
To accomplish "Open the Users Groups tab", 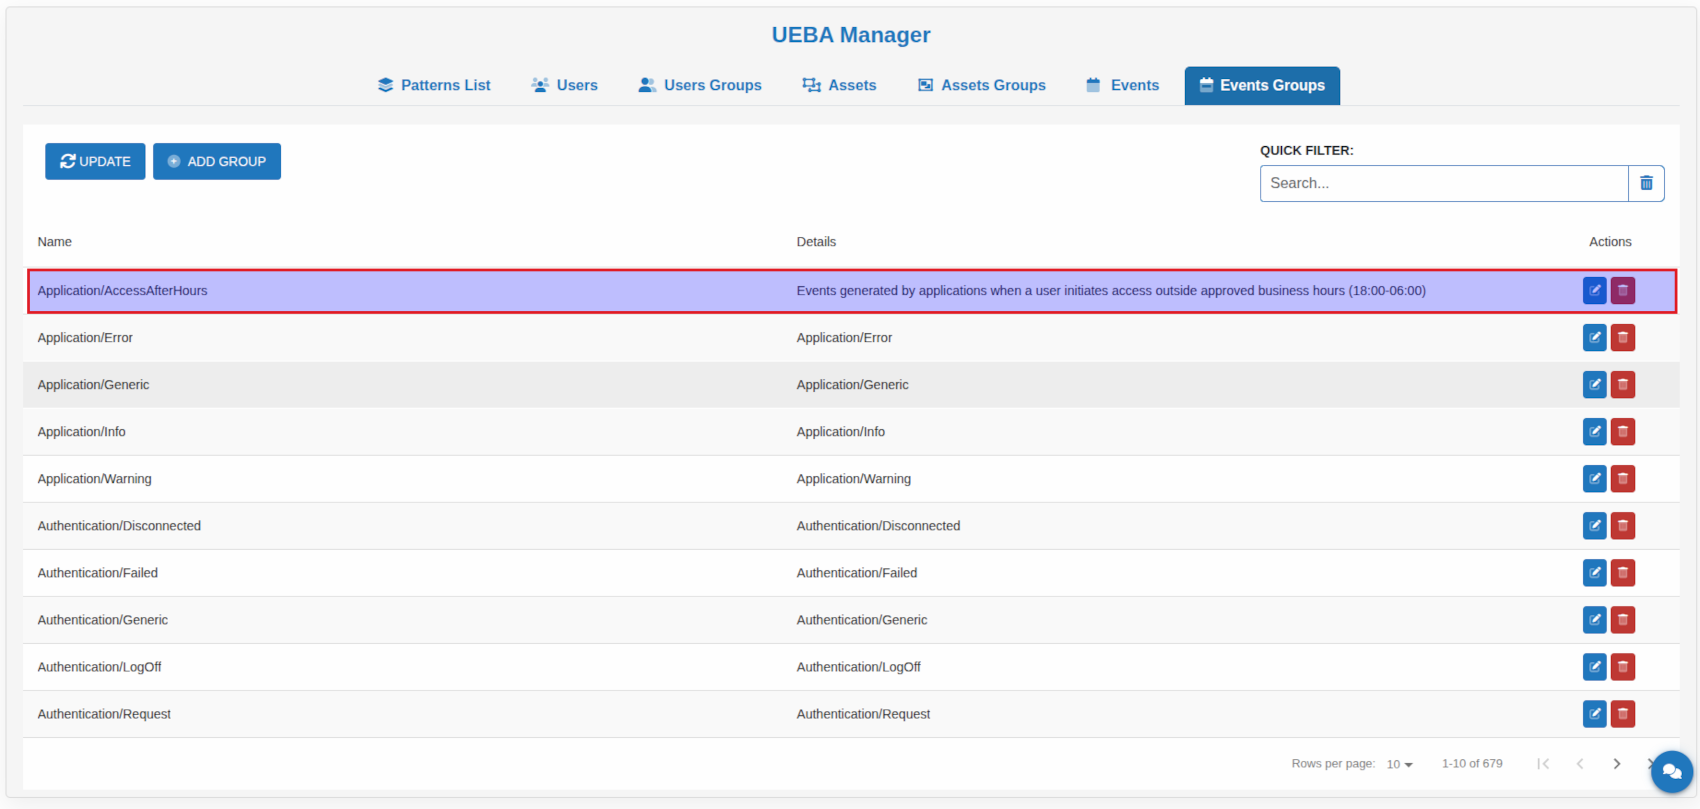I will coord(700,86).
